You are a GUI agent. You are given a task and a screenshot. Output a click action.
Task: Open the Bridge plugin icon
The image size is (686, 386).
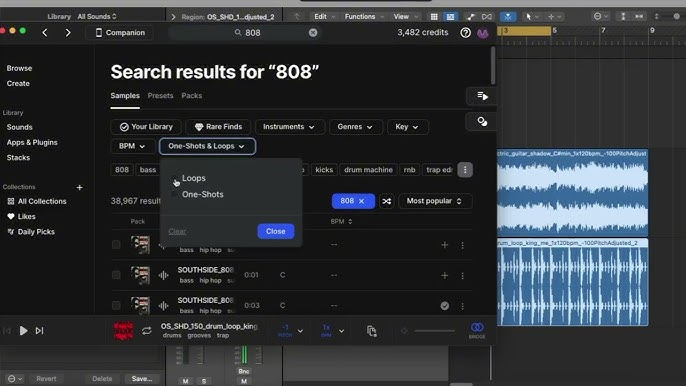point(477,330)
